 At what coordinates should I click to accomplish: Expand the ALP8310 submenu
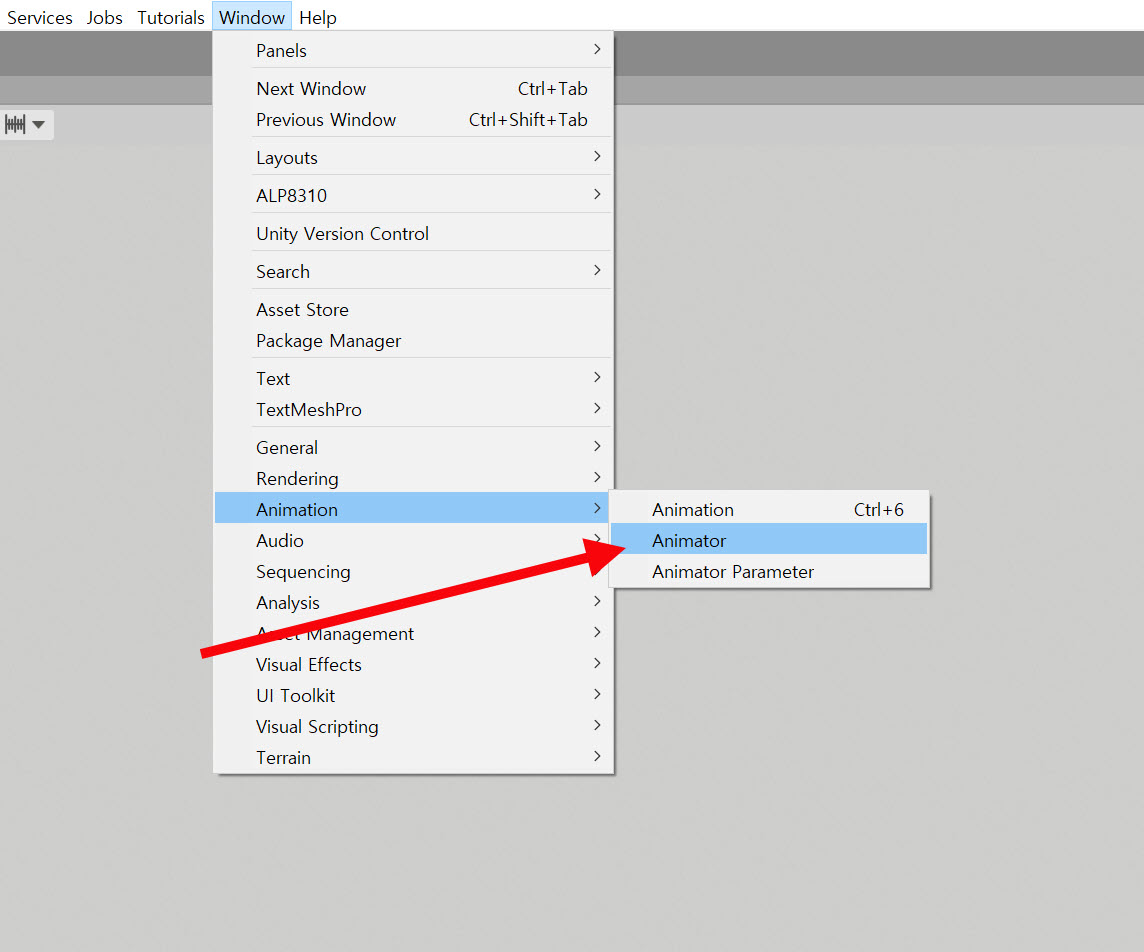pyautogui.click(x=413, y=196)
